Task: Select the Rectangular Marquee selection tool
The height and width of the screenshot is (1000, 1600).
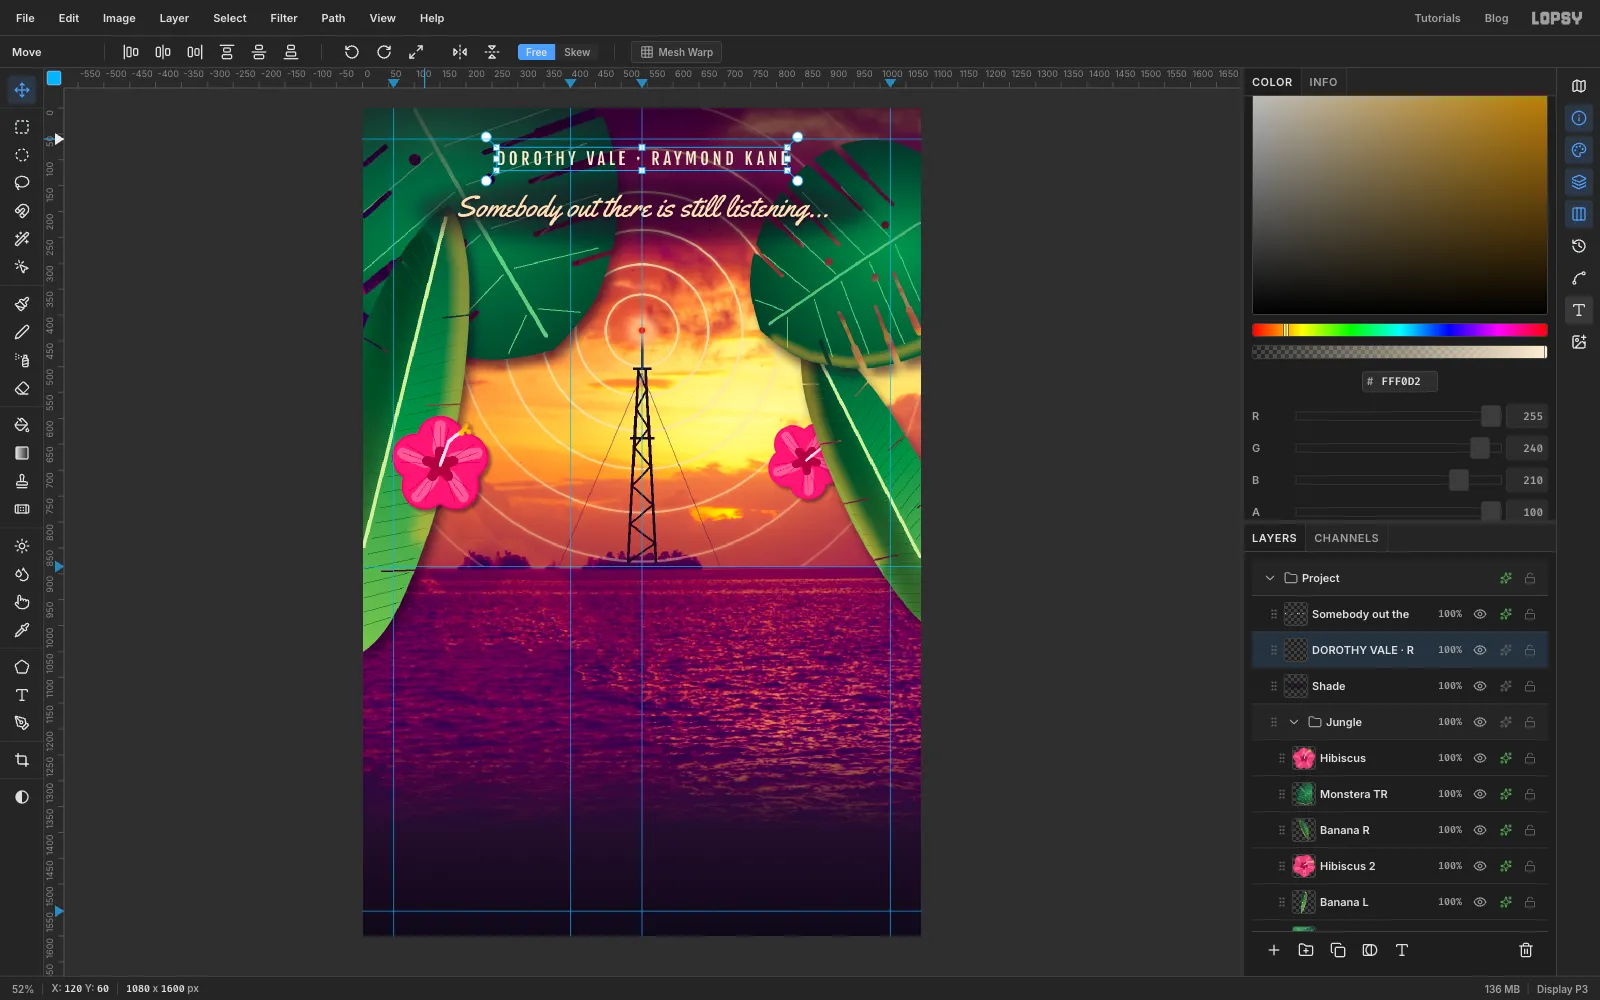Action: coord(22,127)
